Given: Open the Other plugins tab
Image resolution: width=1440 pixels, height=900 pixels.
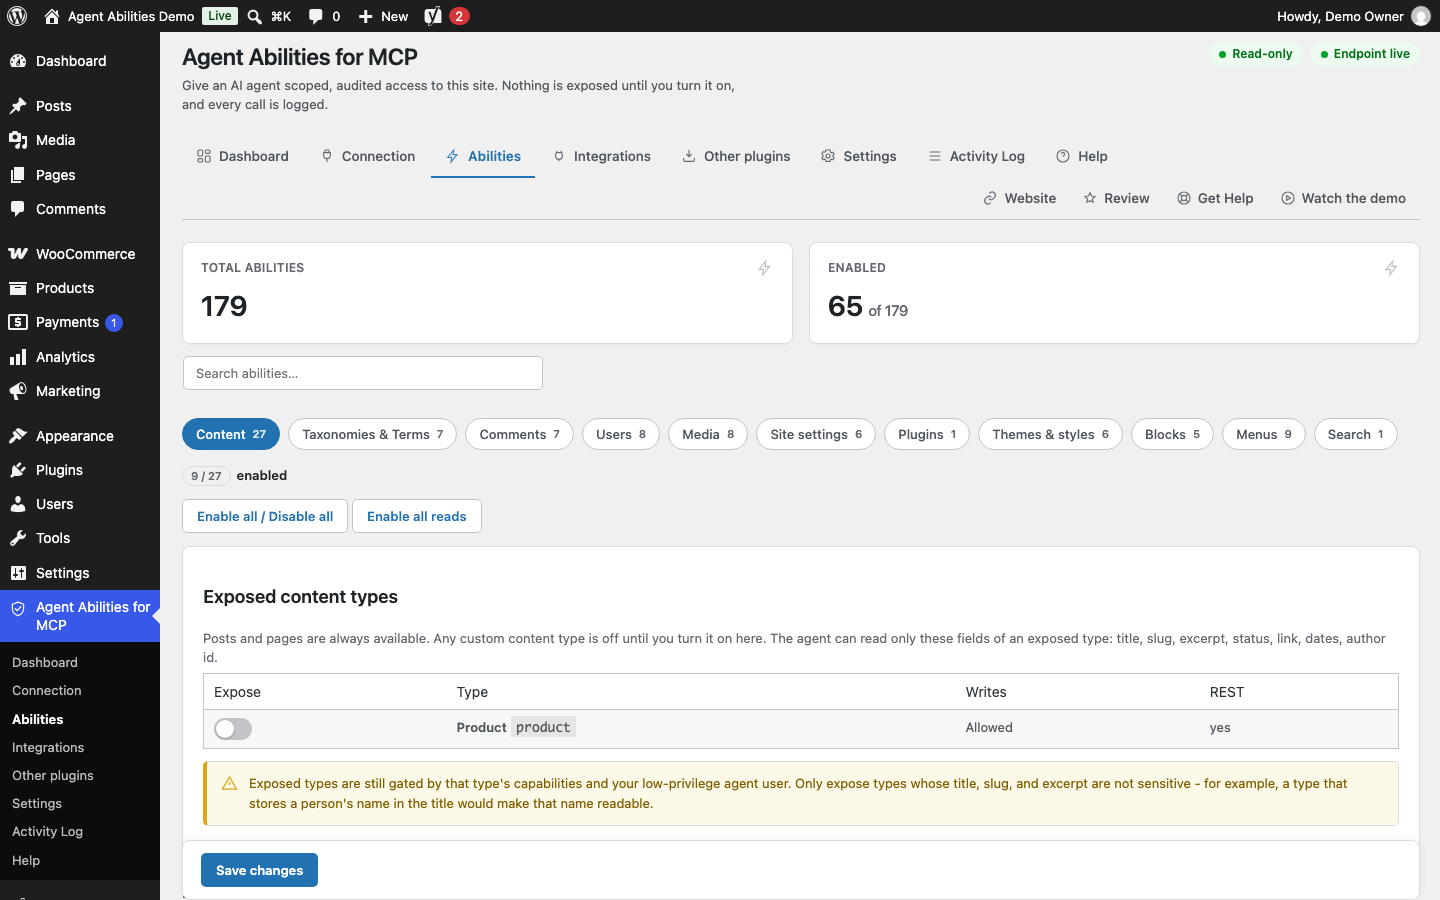Looking at the screenshot, I should [736, 156].
